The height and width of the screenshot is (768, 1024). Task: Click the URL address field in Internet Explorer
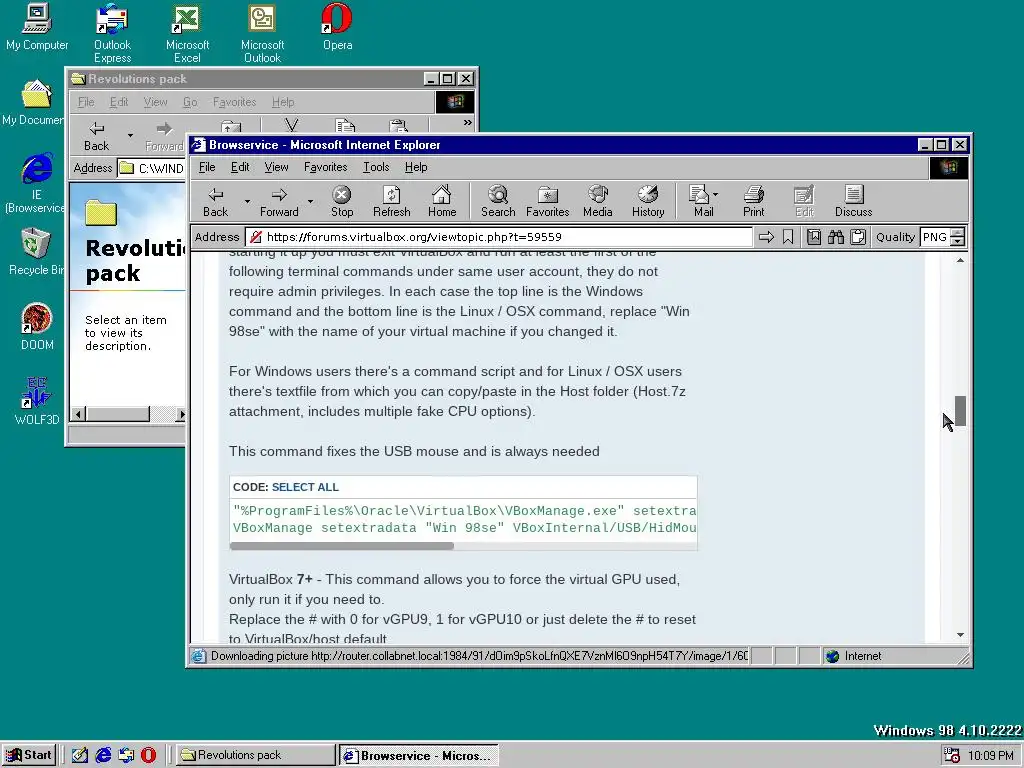[x=499, y=237]
